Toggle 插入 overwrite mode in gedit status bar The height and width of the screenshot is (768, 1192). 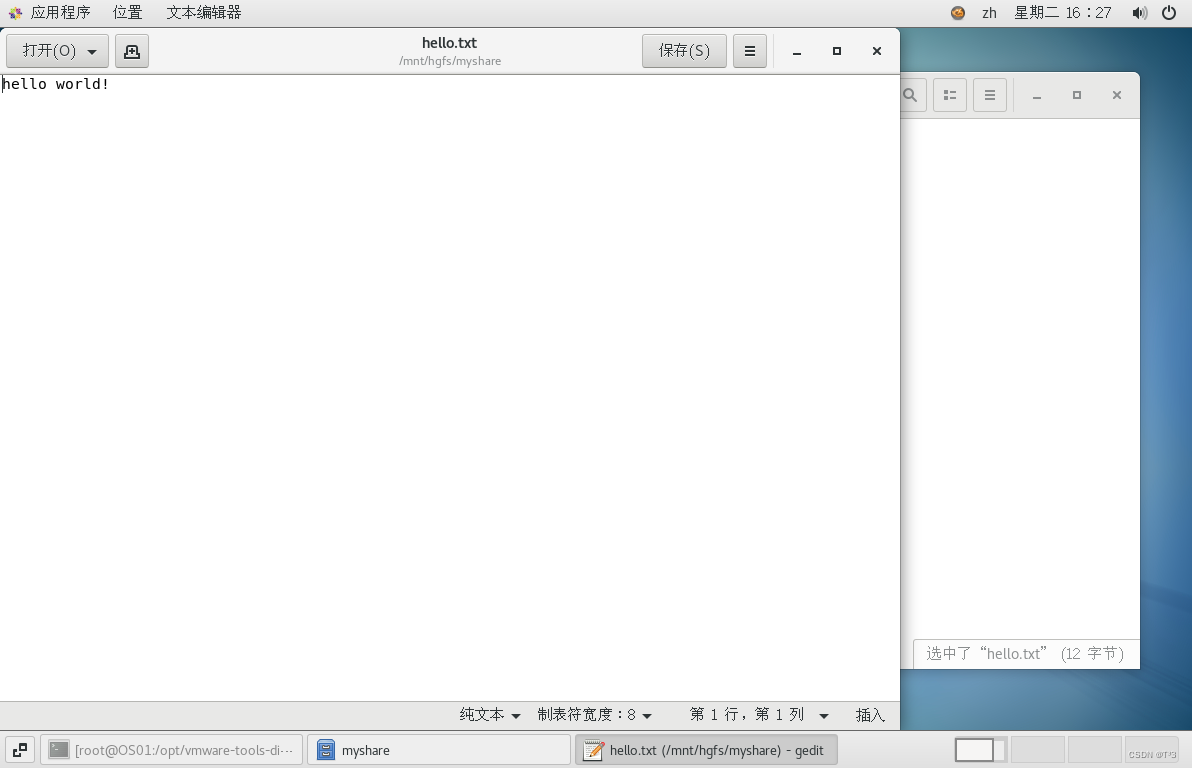click(x=869, y=714)
